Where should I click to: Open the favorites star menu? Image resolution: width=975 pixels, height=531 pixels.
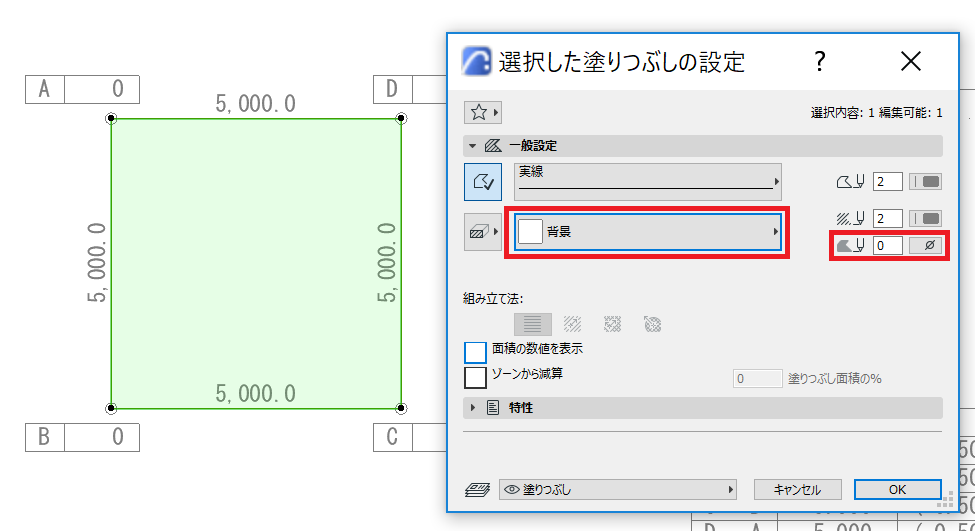(483, 113)
